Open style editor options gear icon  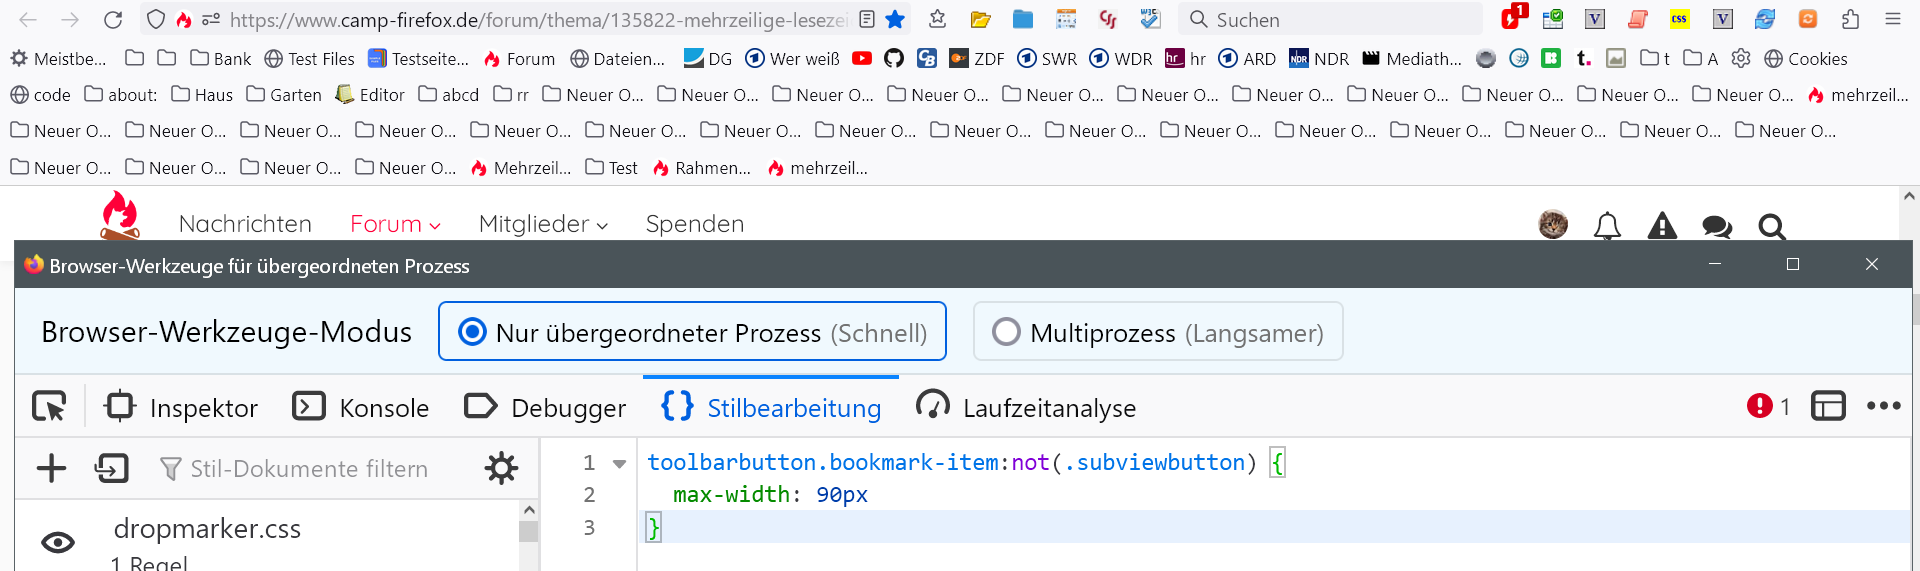501,468
